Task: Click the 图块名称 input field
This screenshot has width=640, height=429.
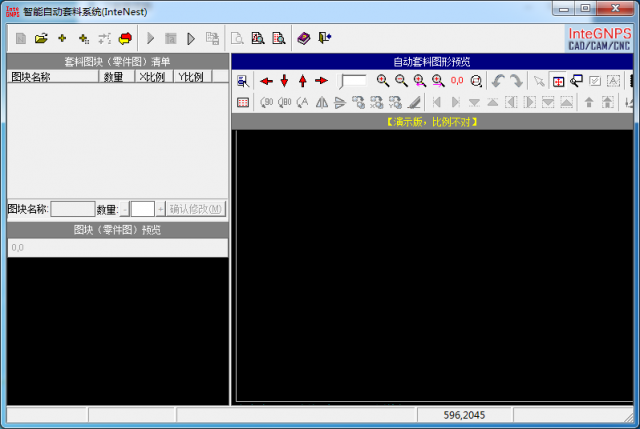Action: 73,209
